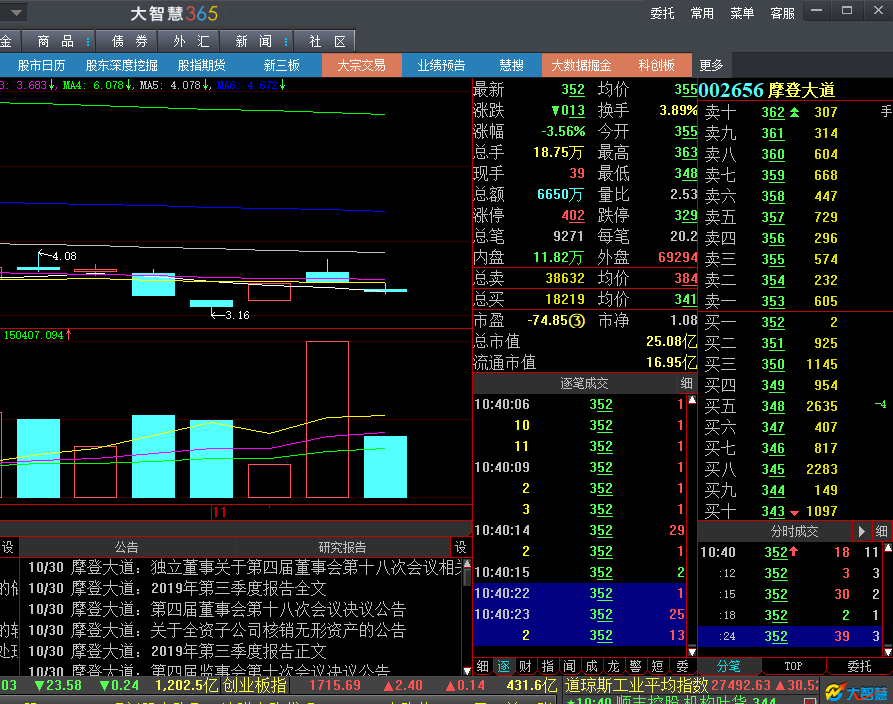Select the 债券 market tab
Image resolution: width=893 pixels, height=704 pixels.
click(129, 42)
